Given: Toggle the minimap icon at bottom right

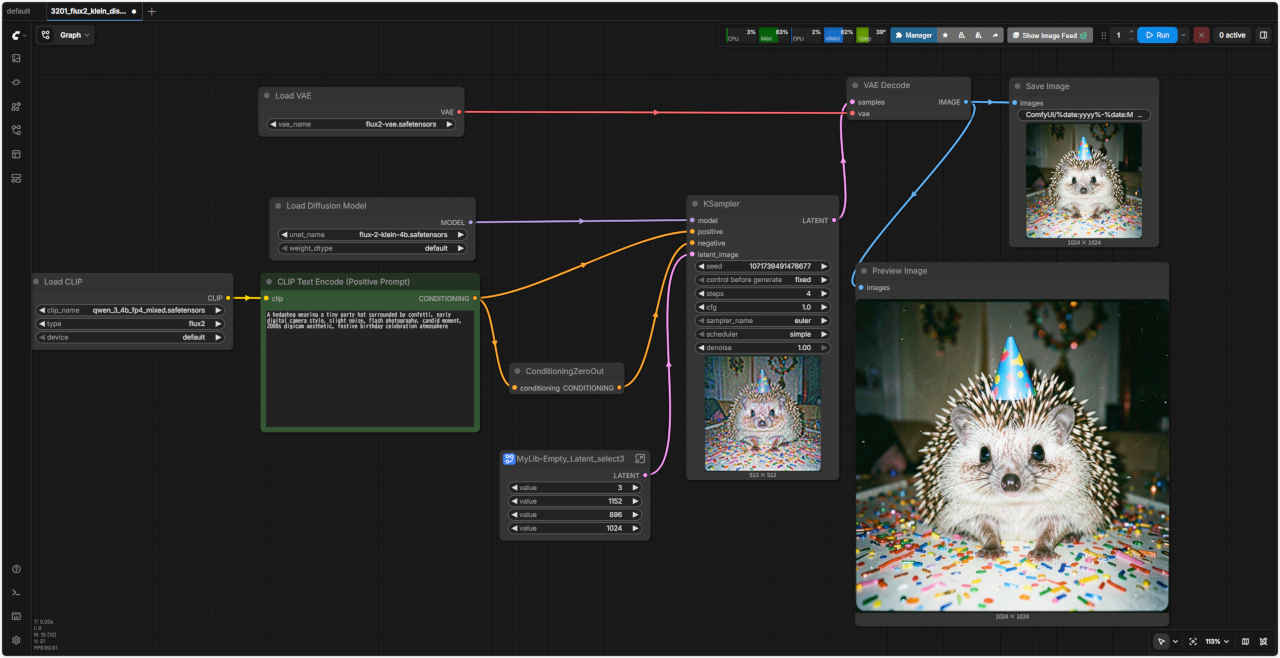Looking at the screenshot, I should click(x=1245, y=641).
